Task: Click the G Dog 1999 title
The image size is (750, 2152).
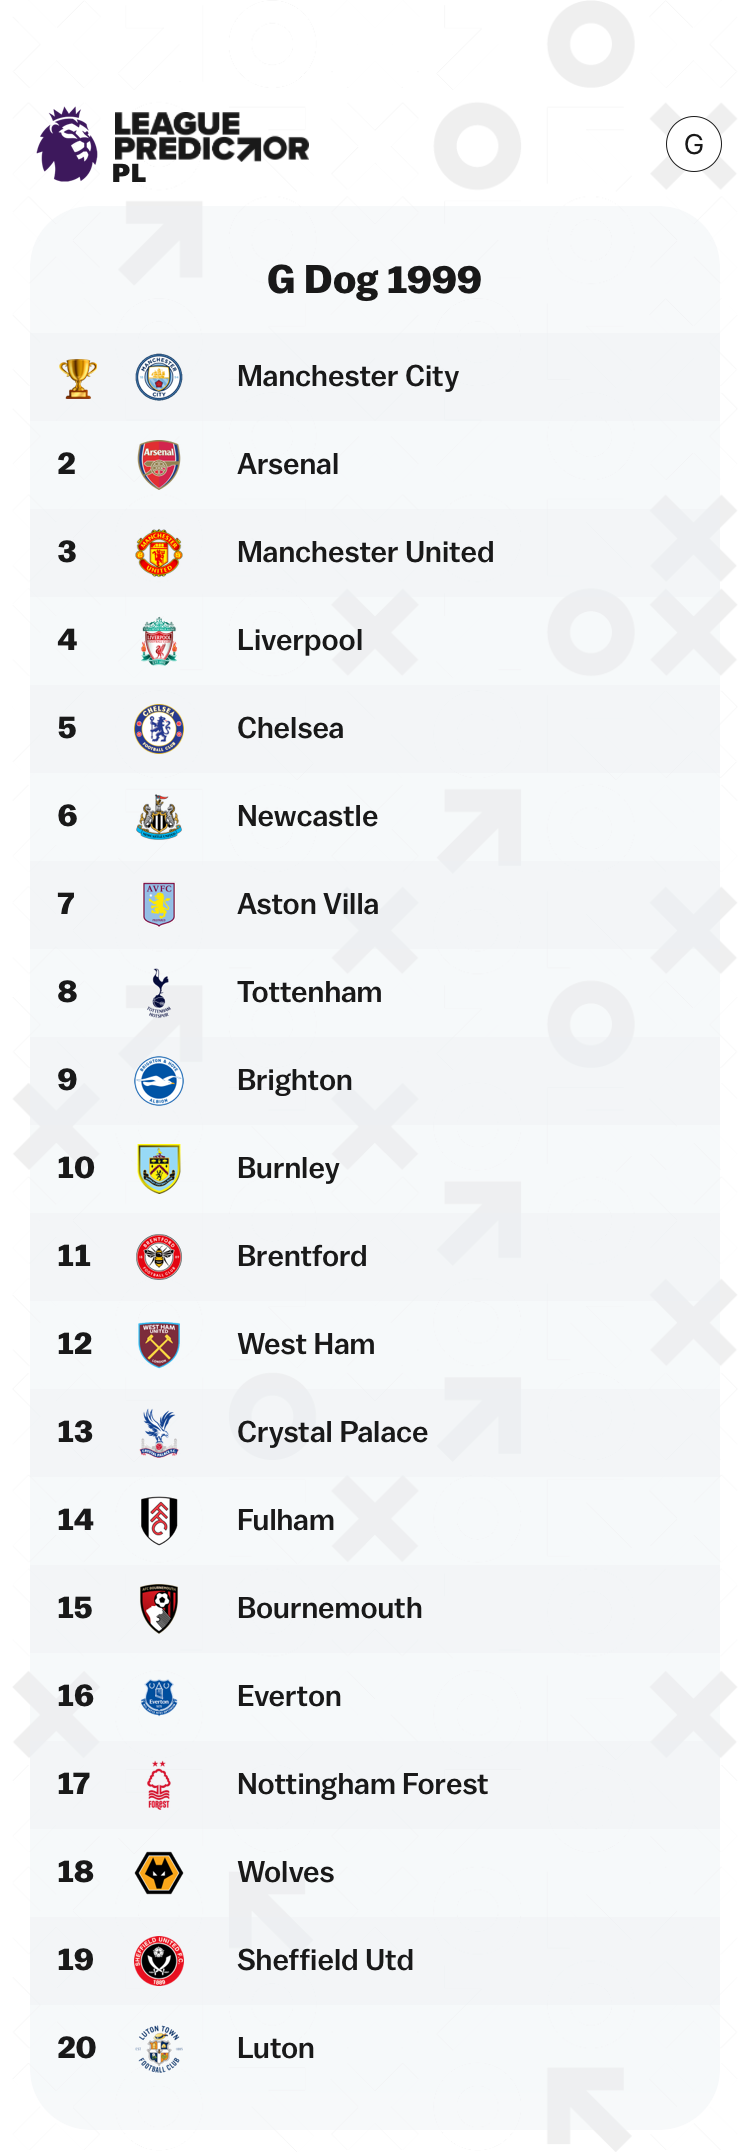Action: [x=374, y=280]
